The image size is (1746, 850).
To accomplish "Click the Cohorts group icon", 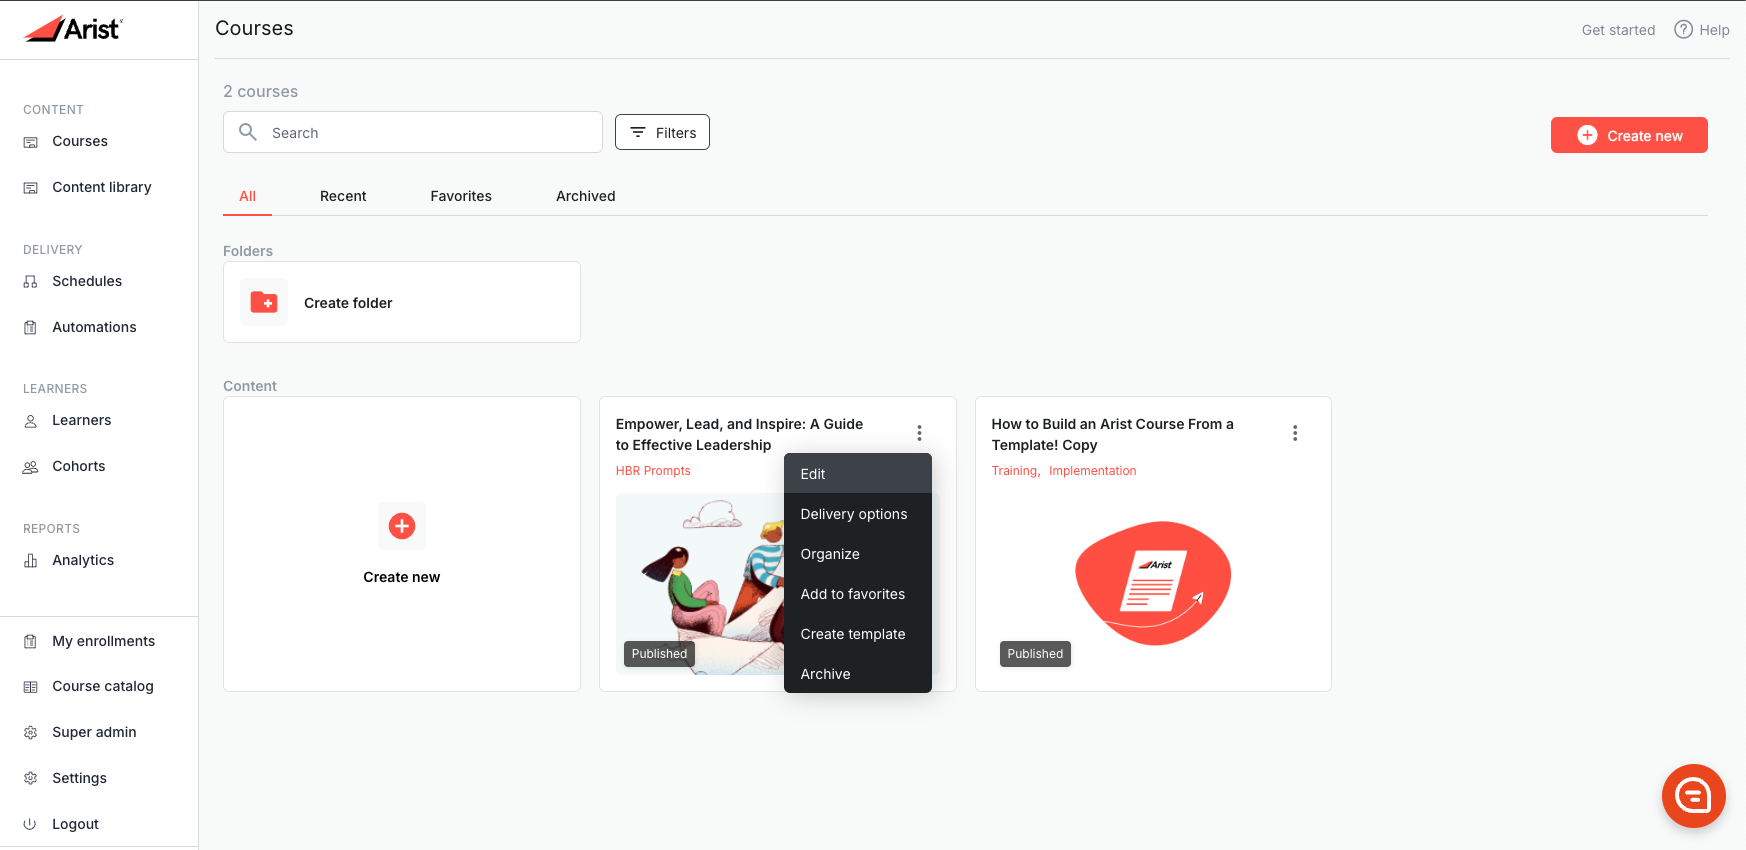I will 31,467.
